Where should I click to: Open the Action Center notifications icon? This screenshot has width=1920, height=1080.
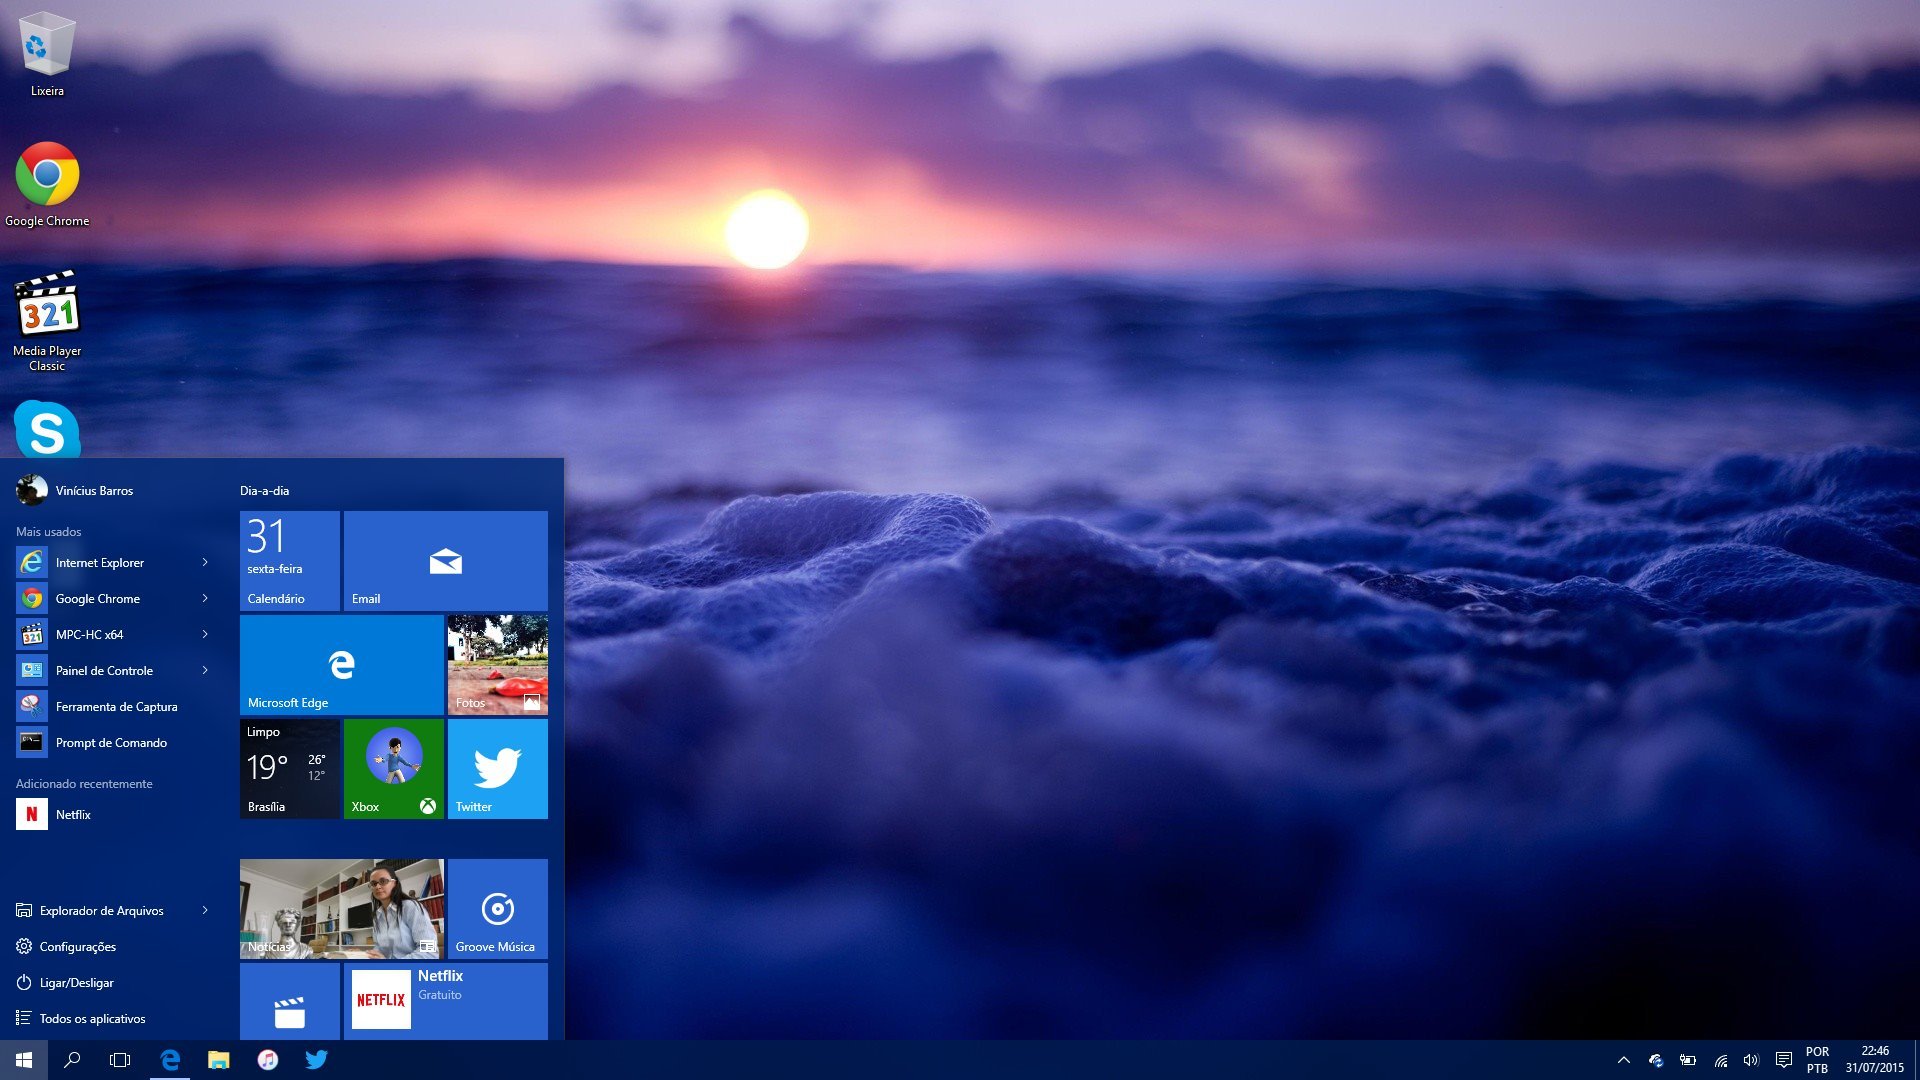1783,1060
